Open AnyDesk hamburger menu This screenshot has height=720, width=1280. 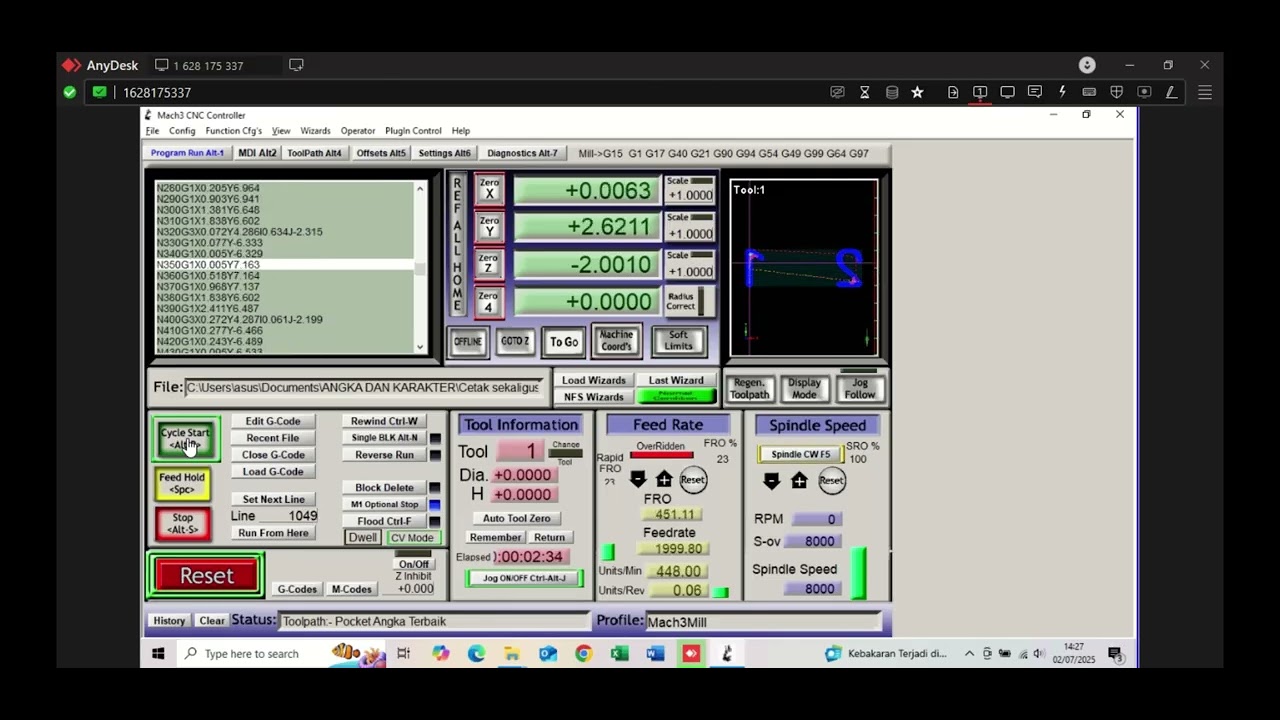coord(1205,92)
